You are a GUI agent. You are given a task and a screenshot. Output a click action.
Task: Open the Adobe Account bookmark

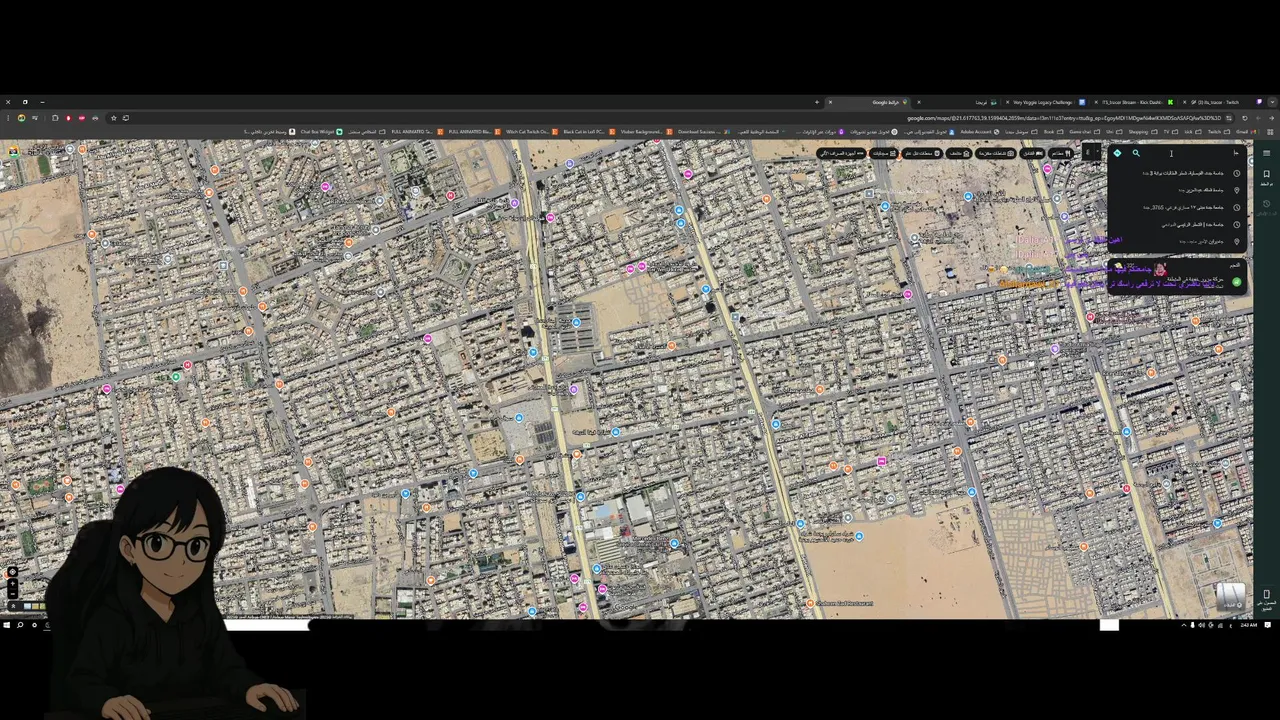point(980,132)
